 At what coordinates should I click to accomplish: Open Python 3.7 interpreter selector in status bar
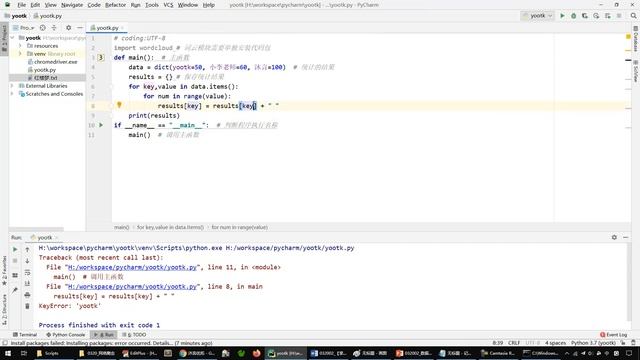coord(593,343)
